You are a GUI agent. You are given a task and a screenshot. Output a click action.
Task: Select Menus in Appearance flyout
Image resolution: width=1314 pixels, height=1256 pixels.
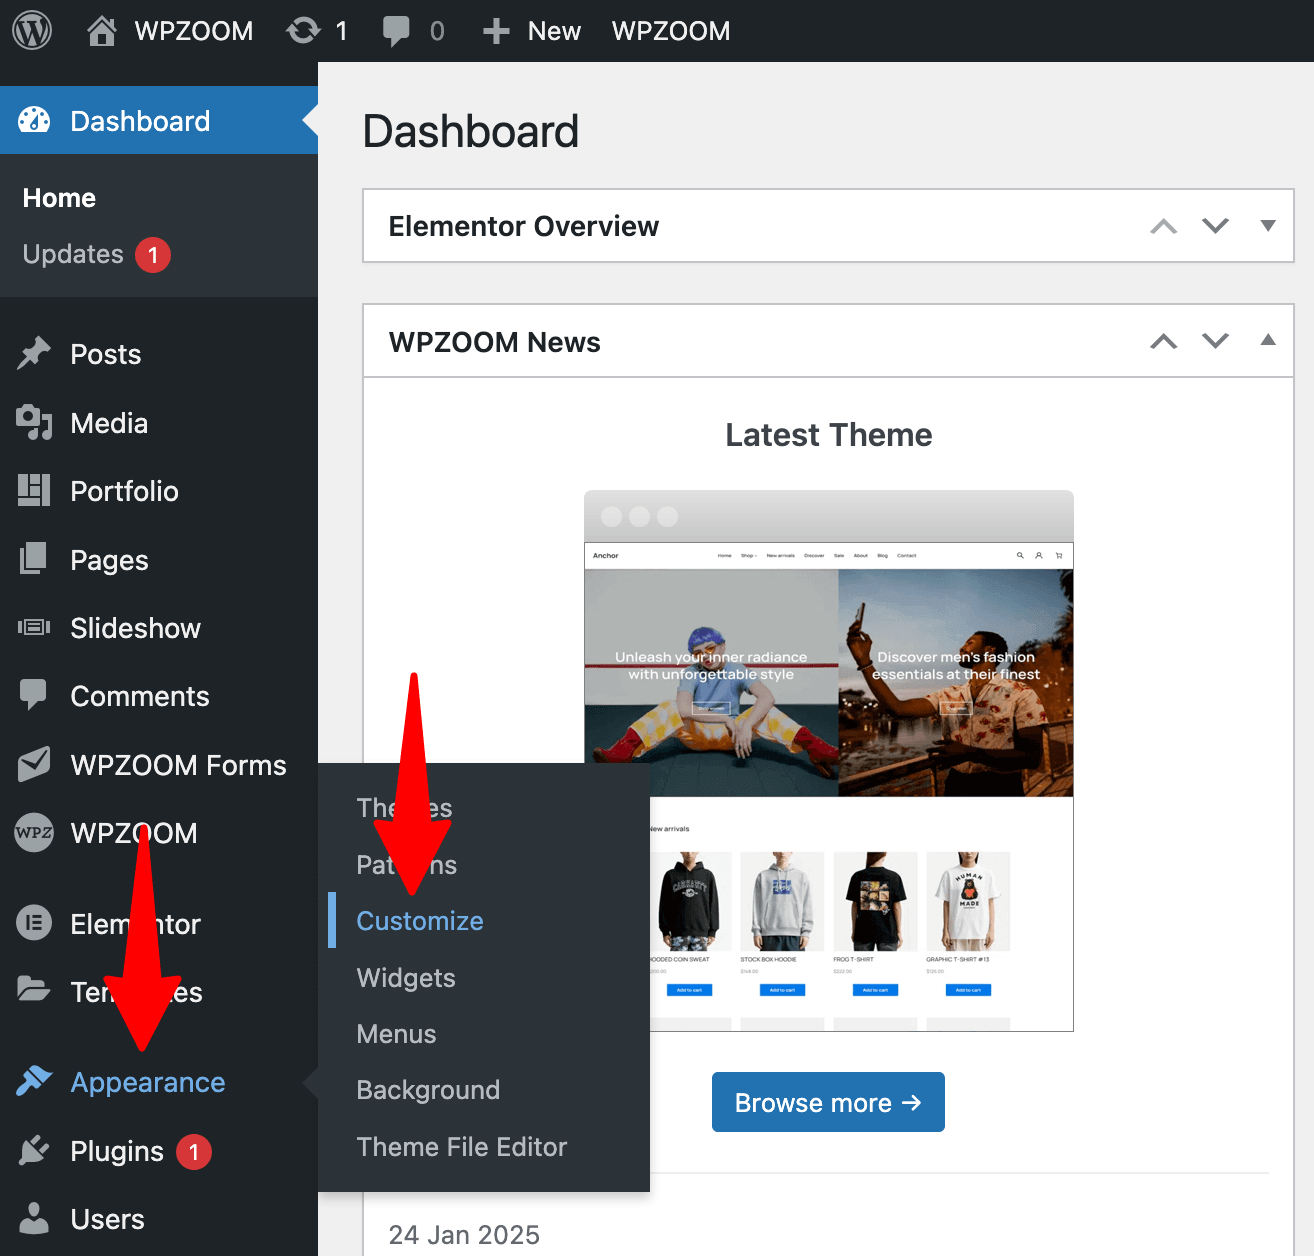point(396,1034)
